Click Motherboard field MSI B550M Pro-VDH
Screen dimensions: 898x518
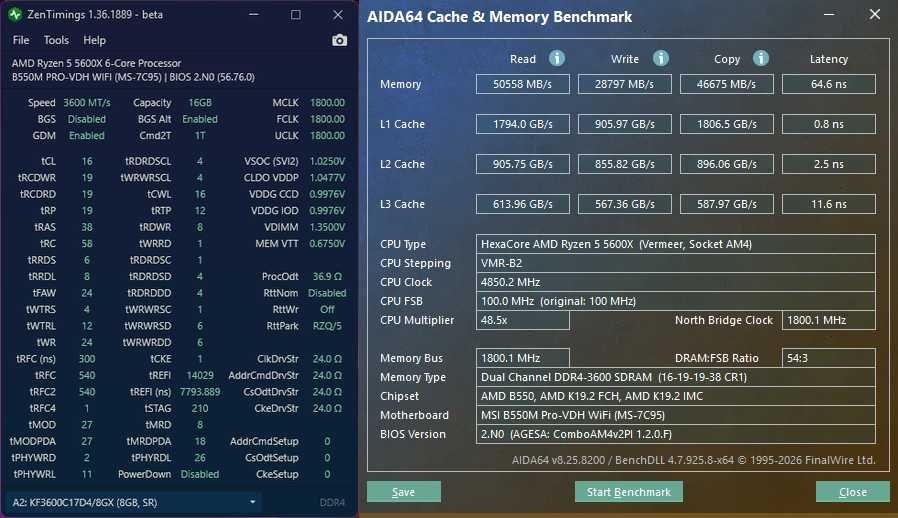[676, 415]
